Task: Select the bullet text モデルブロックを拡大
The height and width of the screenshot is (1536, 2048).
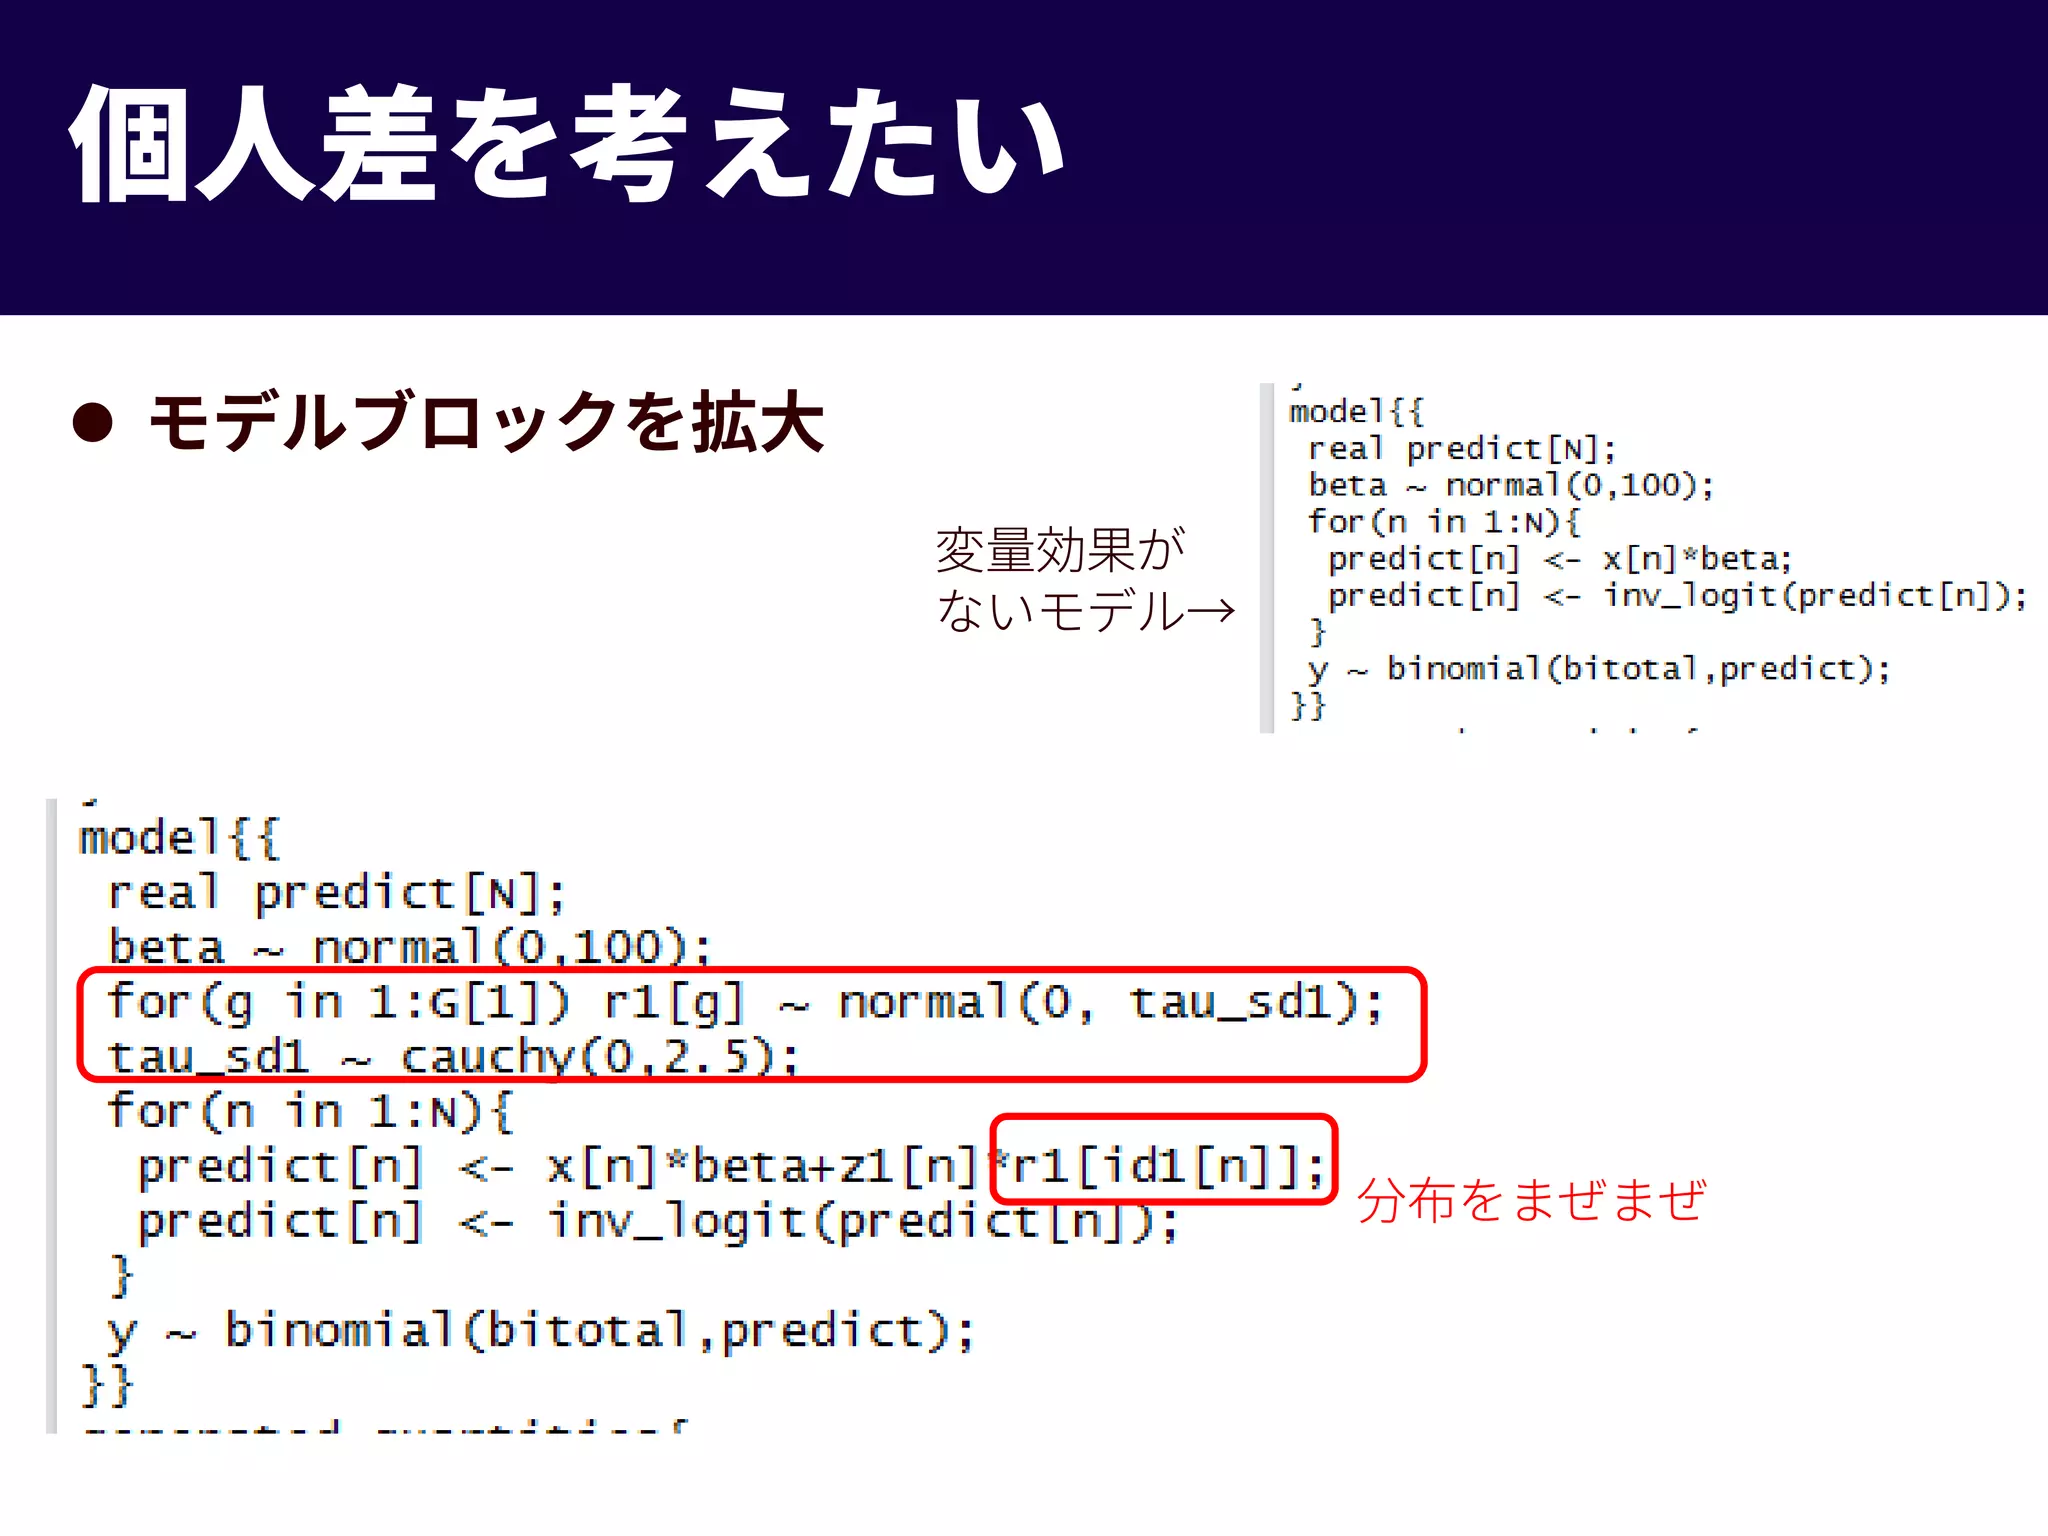Action: (x=486, y=422)
